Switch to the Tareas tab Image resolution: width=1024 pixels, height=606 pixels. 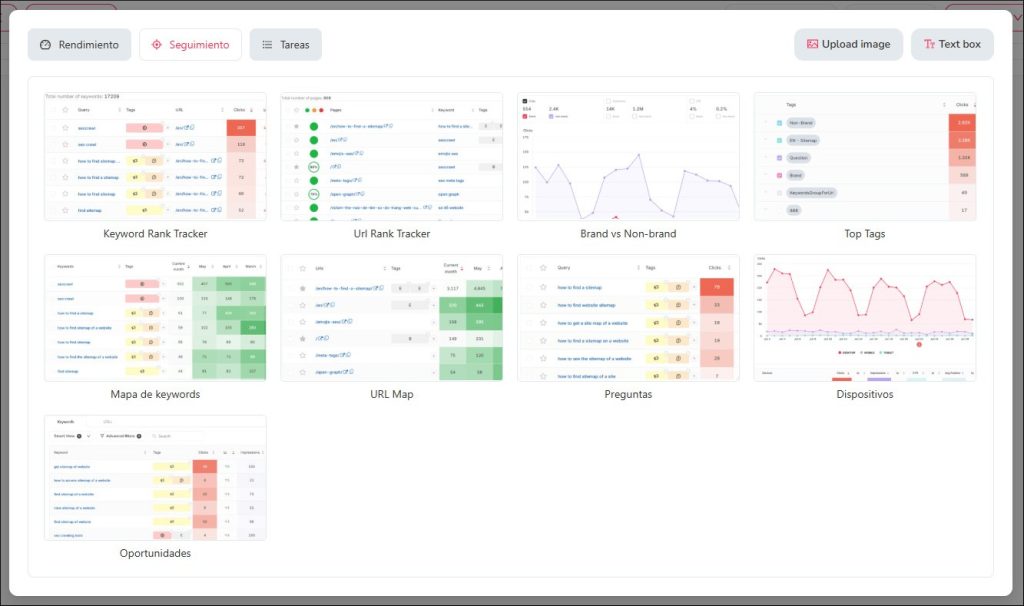coord(286,44)
